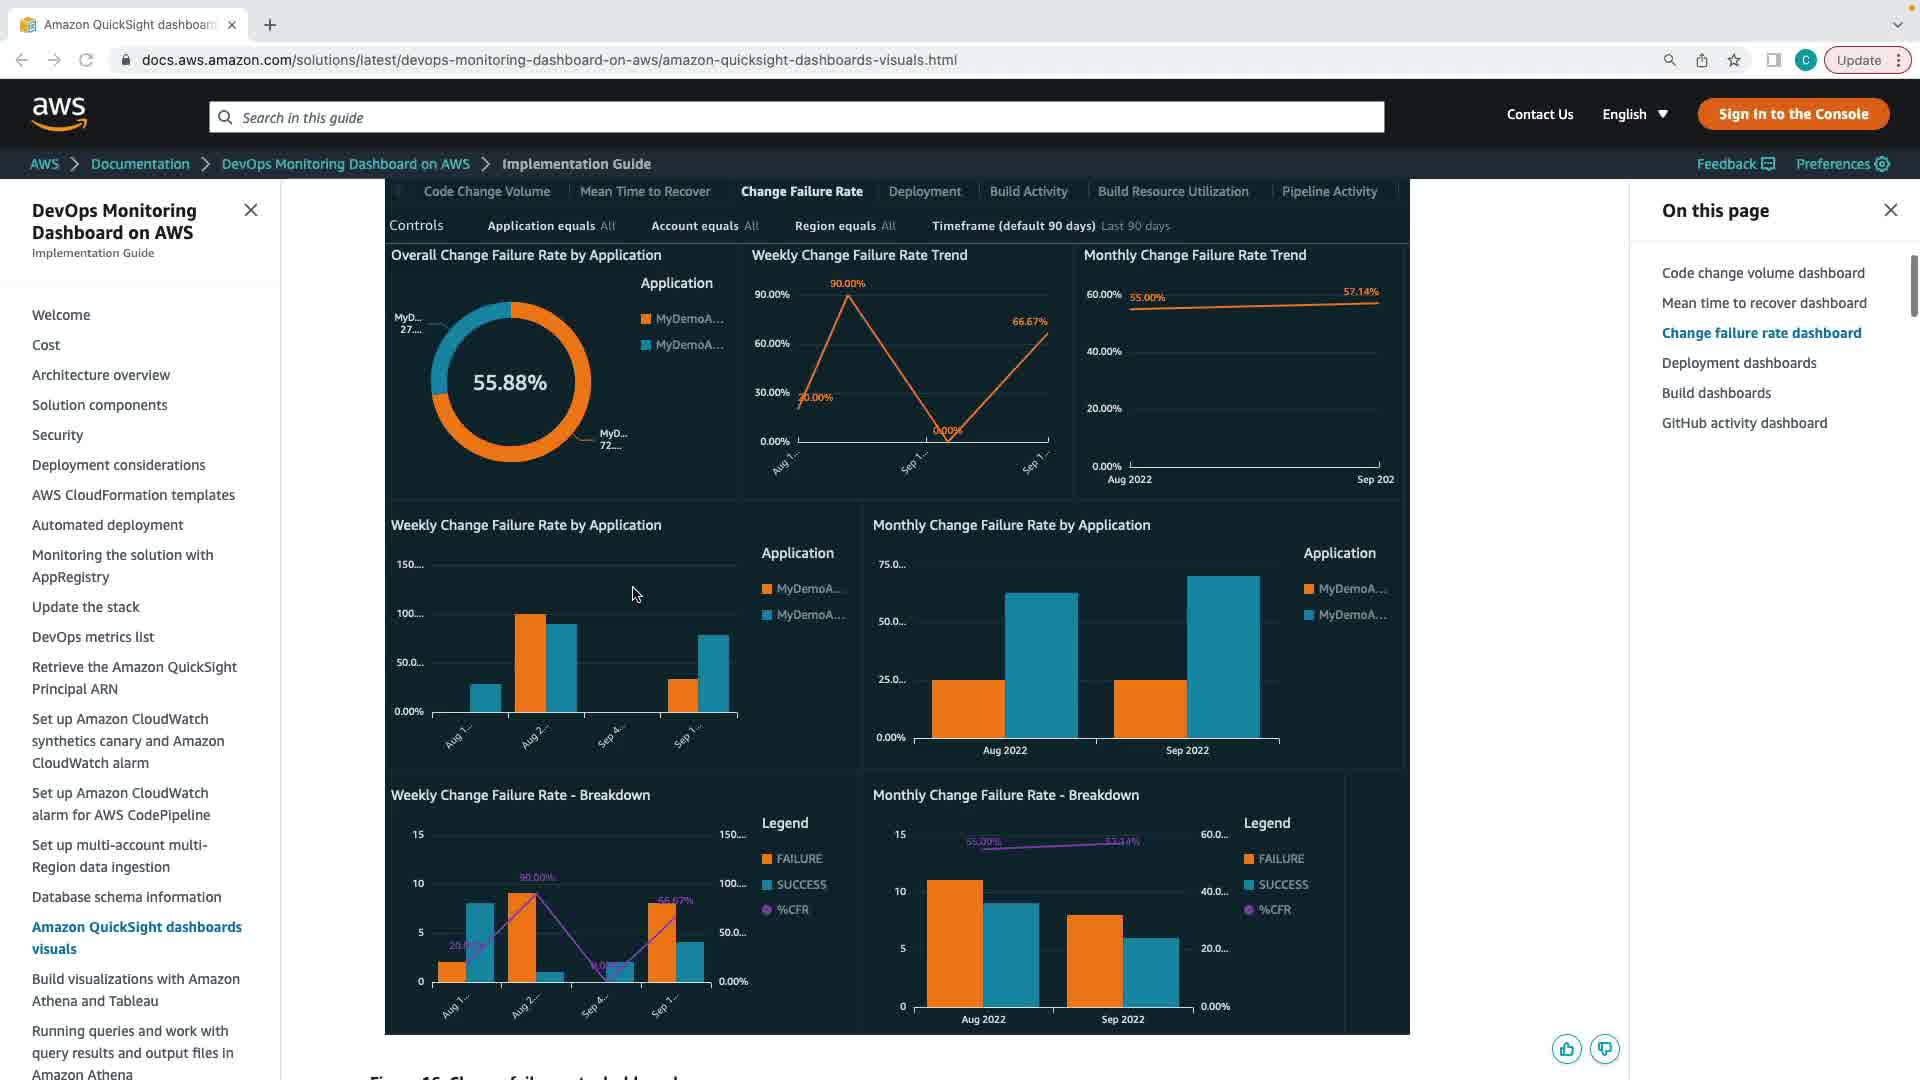Image resolution: width=1920 pixels, height=1080 pixels.
Task: Open the English language dropdown
Action: pos(1635,114)
